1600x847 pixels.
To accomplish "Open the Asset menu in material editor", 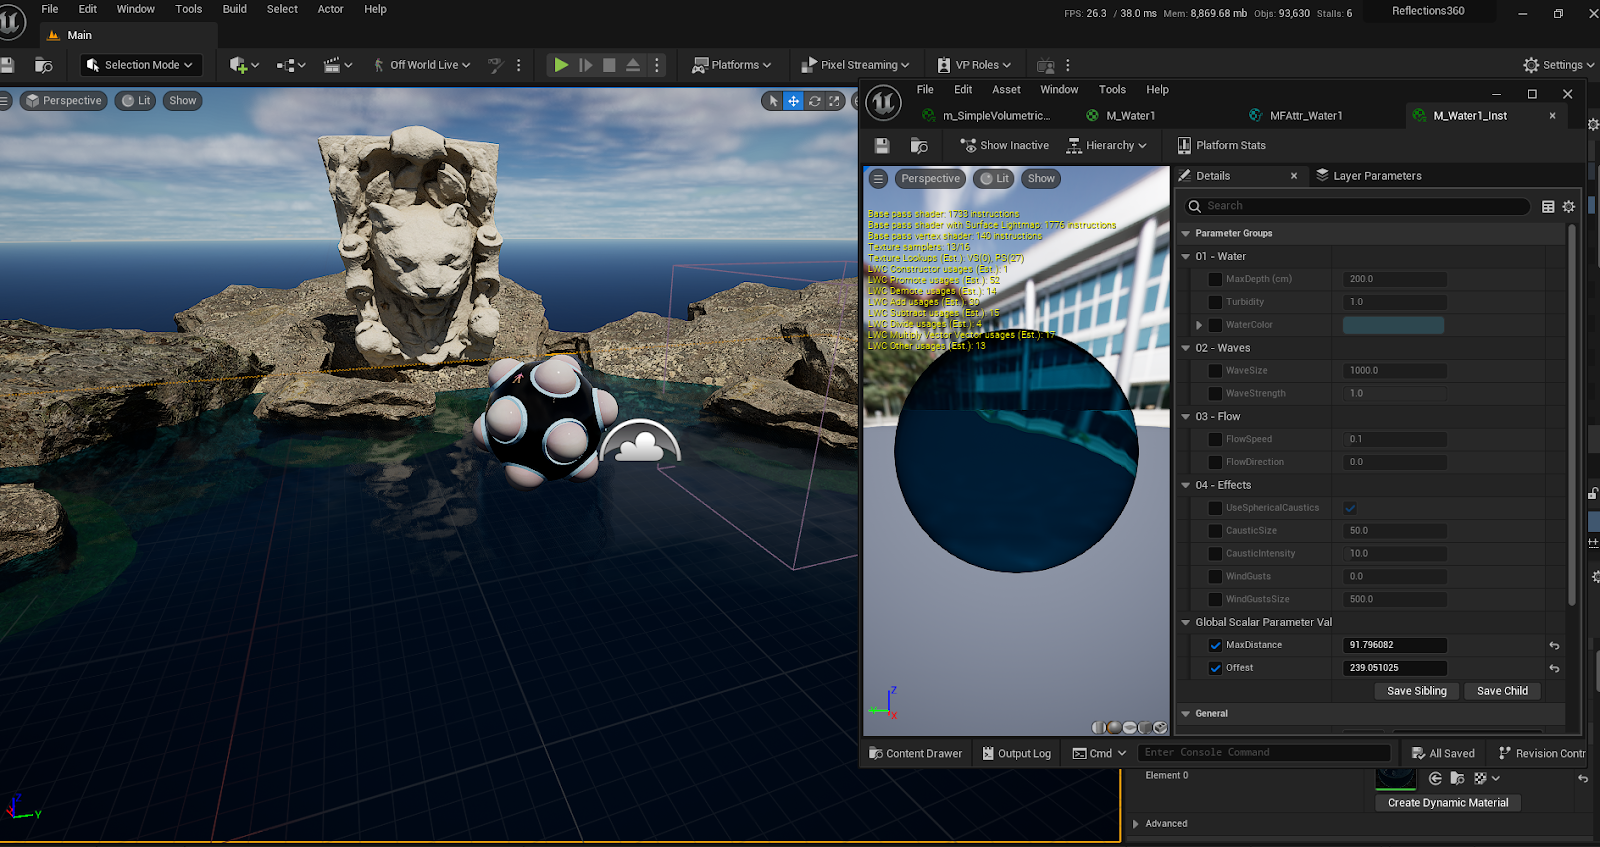I will click(1006, 90).
